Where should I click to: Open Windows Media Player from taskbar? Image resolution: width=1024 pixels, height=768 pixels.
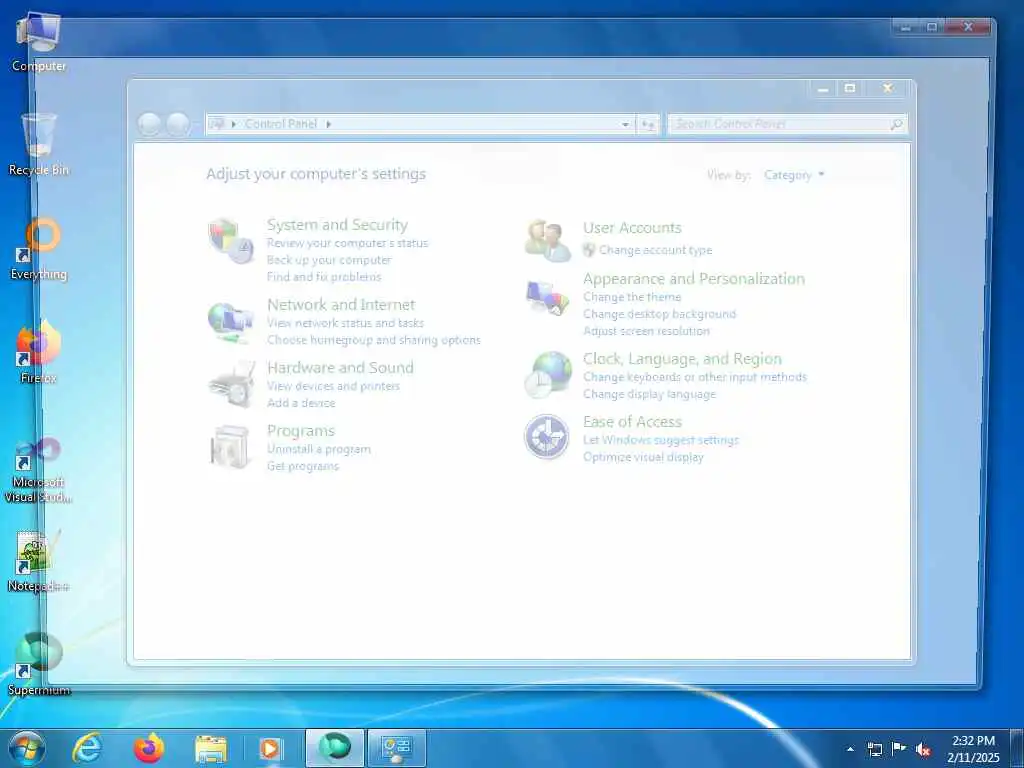tap(270, 748)
